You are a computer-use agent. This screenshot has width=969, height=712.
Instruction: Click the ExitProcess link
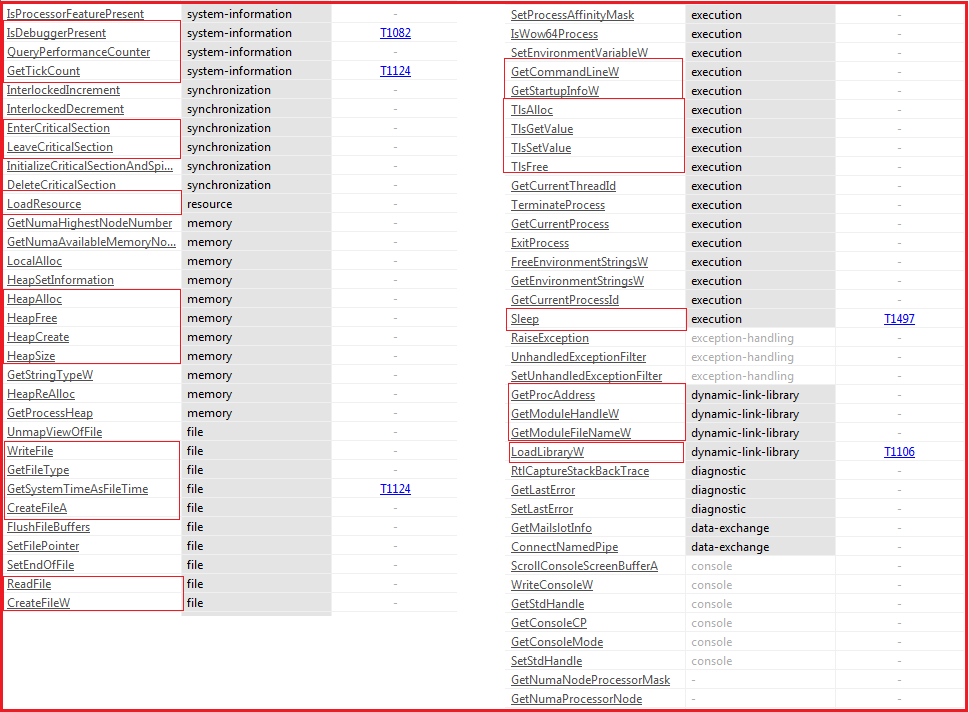[540, 243]
